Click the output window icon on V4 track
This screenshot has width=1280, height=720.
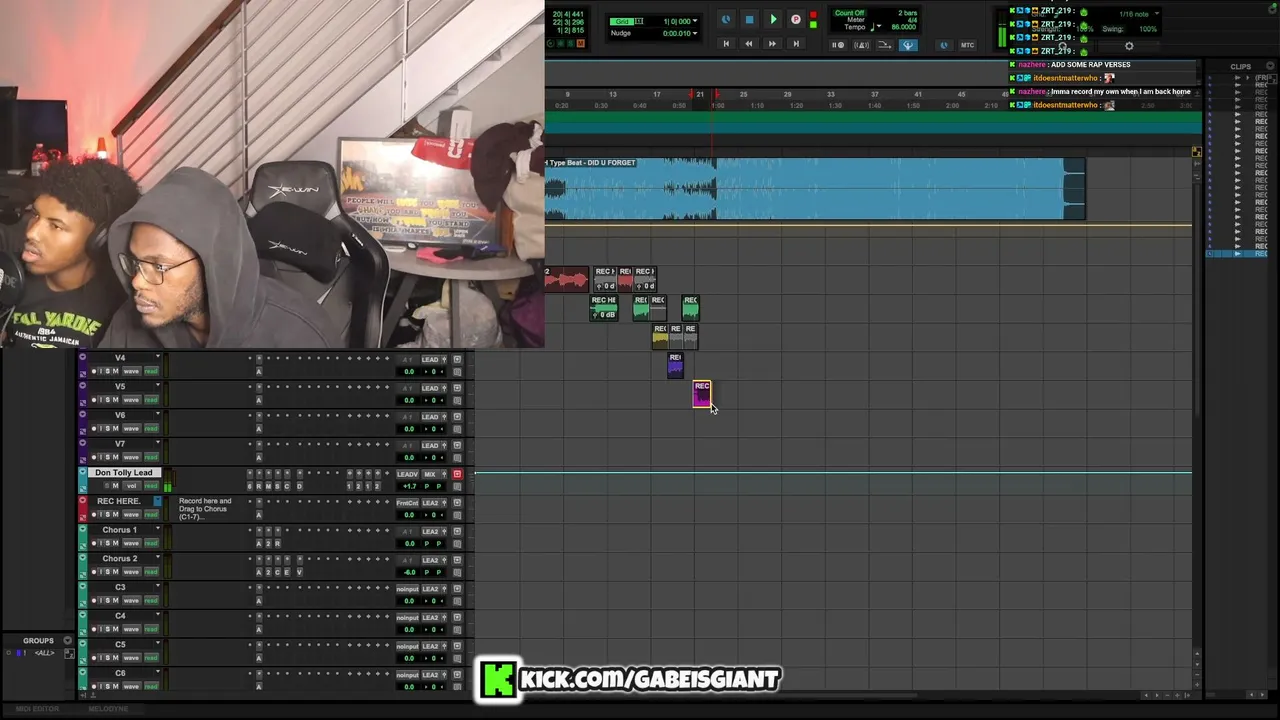coord(457,359)
